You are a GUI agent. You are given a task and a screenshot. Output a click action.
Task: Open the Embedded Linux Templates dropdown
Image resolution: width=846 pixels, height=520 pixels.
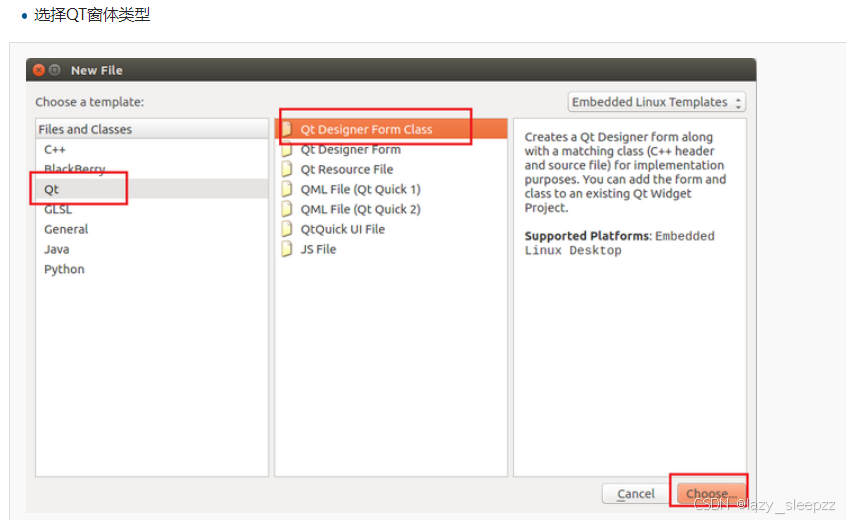[657, 102]
